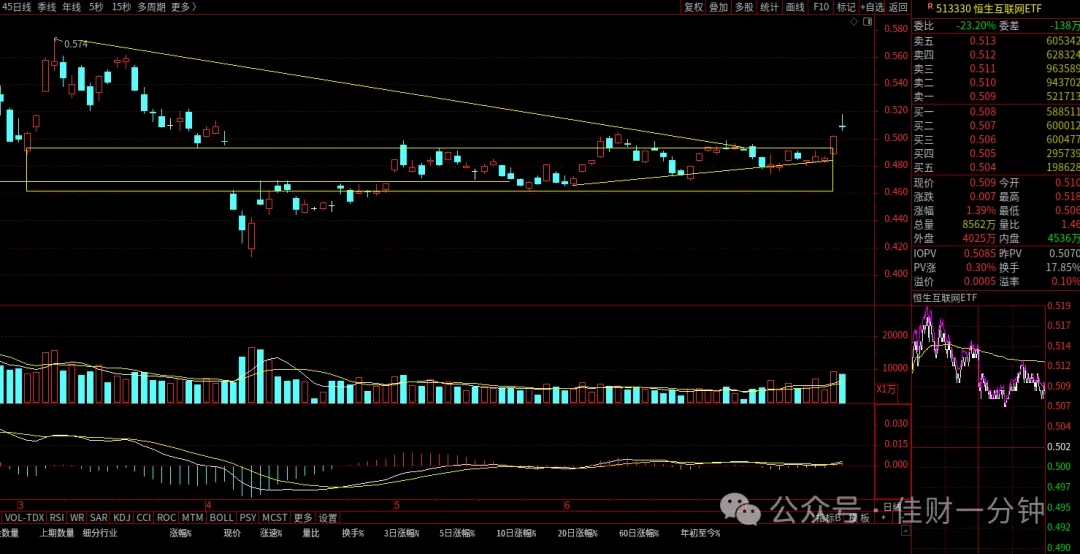Select the BOLL indicator tab

tap(221, 517)
